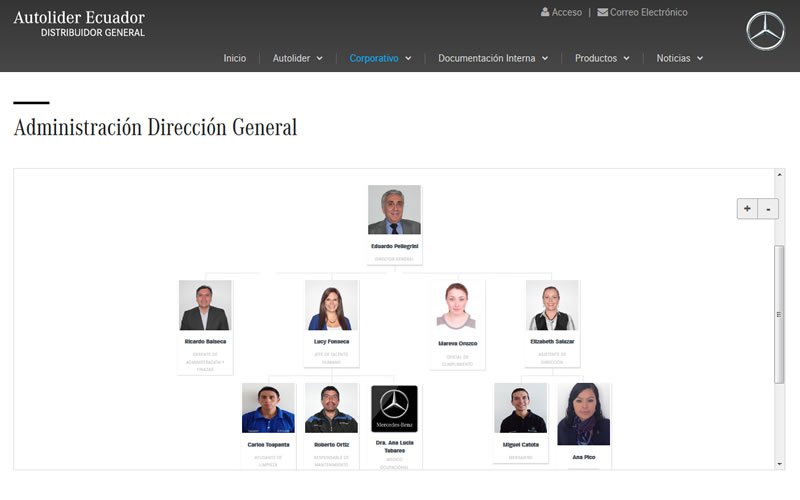
Task: Expand the Autolider dropdown menu
Action: 297,58
